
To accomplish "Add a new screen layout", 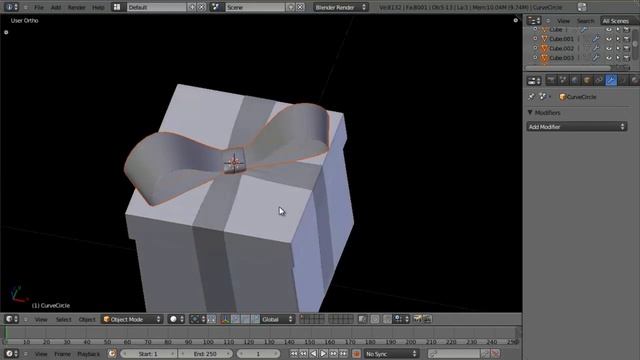I will pos(191,7).
